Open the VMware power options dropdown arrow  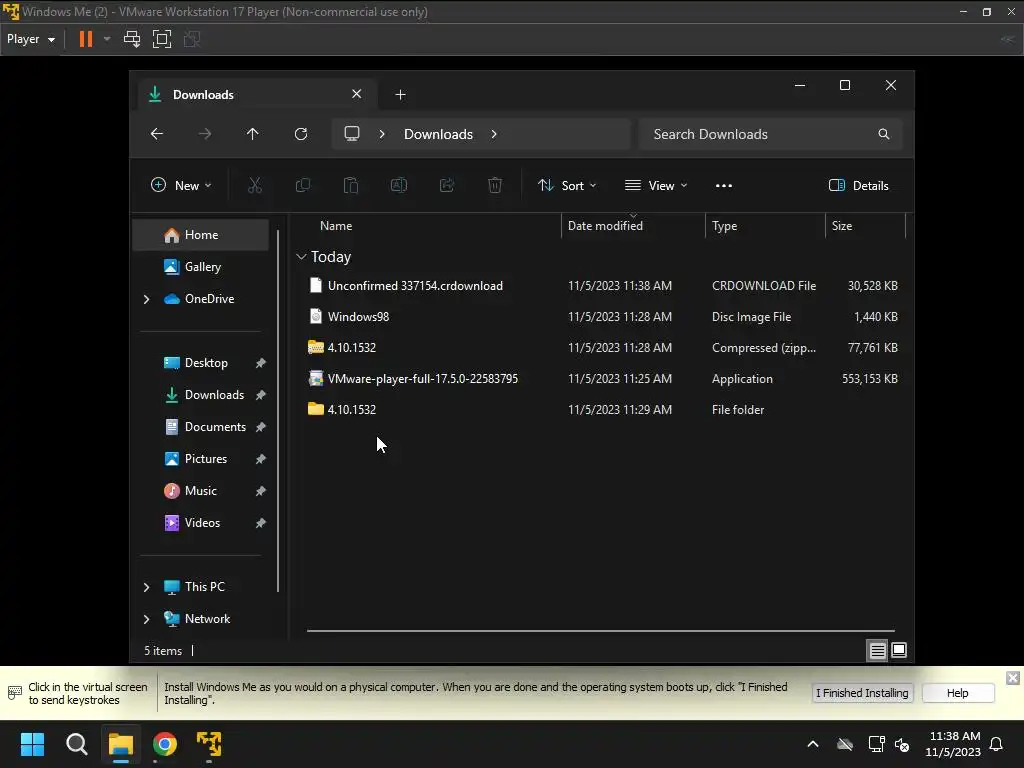tap(107, 39)
